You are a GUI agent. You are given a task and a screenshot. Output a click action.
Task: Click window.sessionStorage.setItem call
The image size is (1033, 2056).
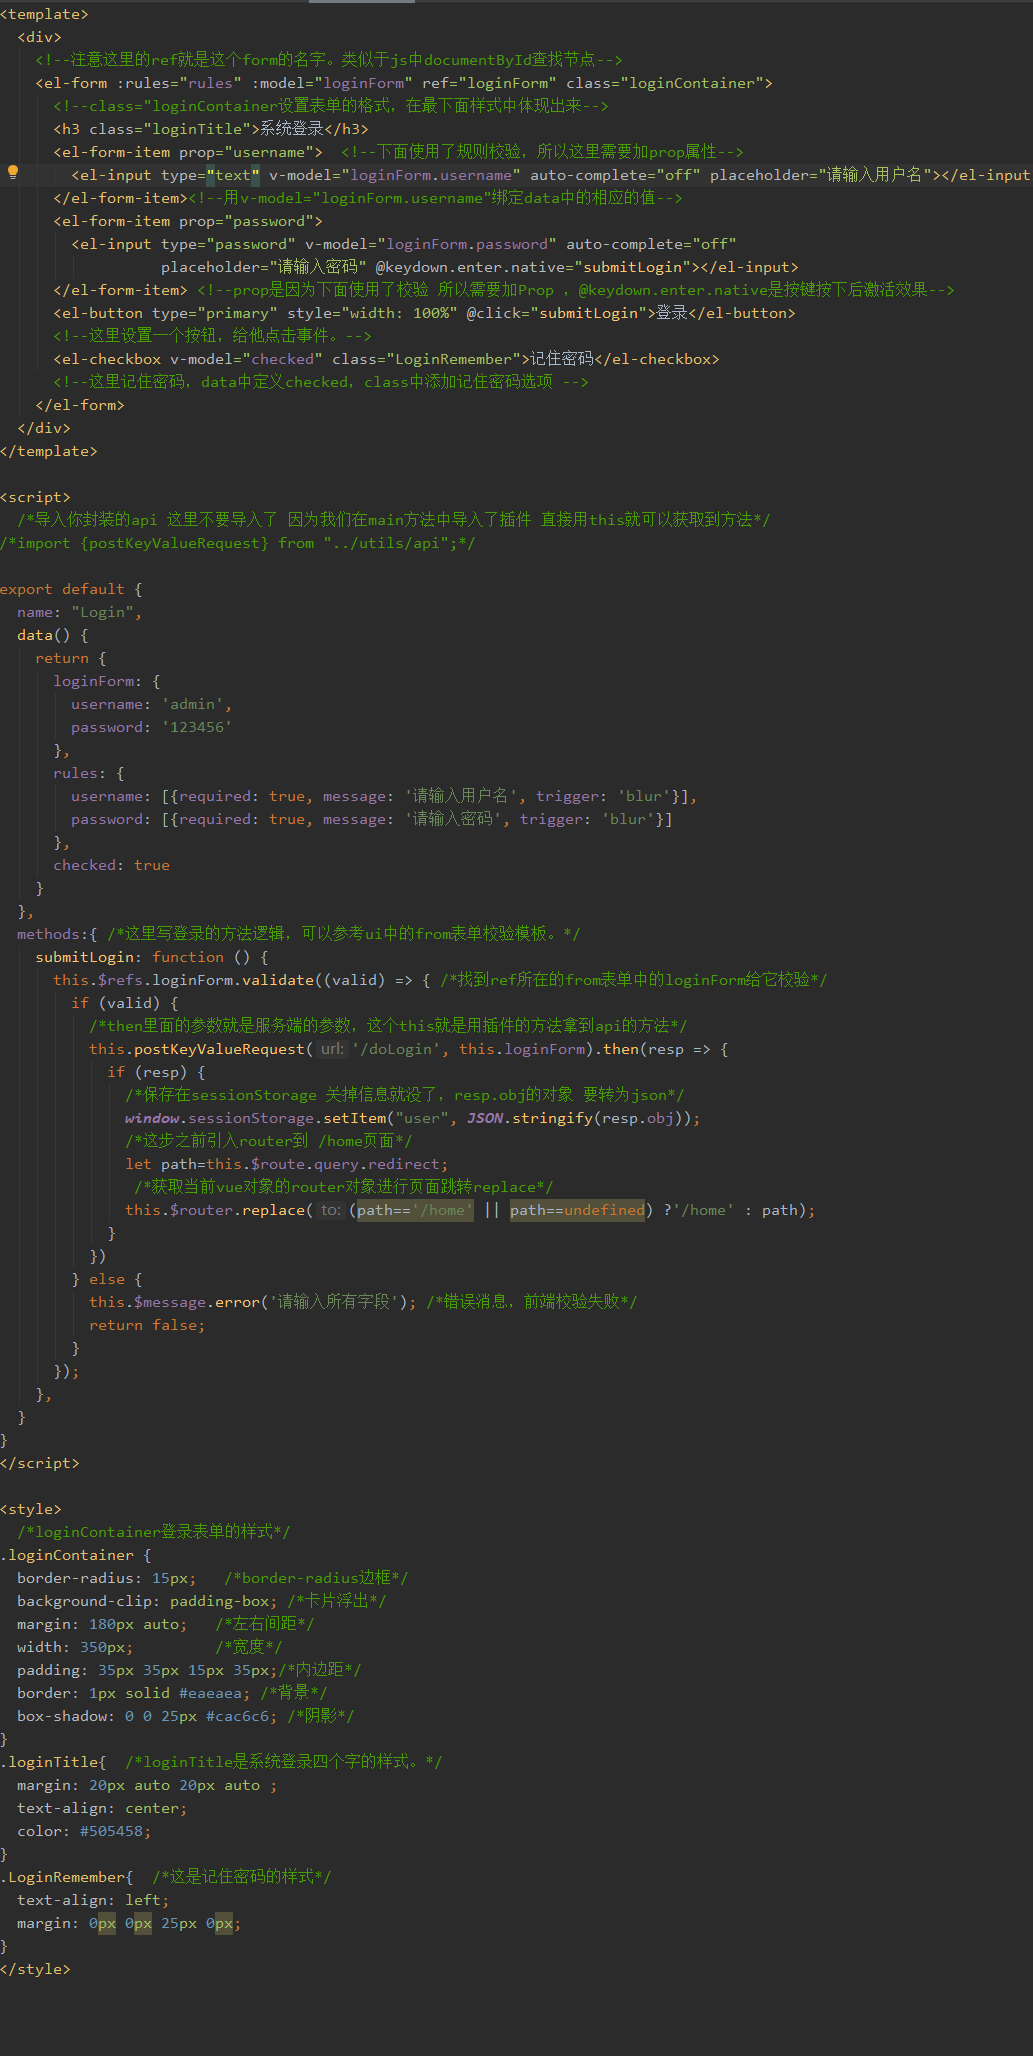tap(255, 1118)
